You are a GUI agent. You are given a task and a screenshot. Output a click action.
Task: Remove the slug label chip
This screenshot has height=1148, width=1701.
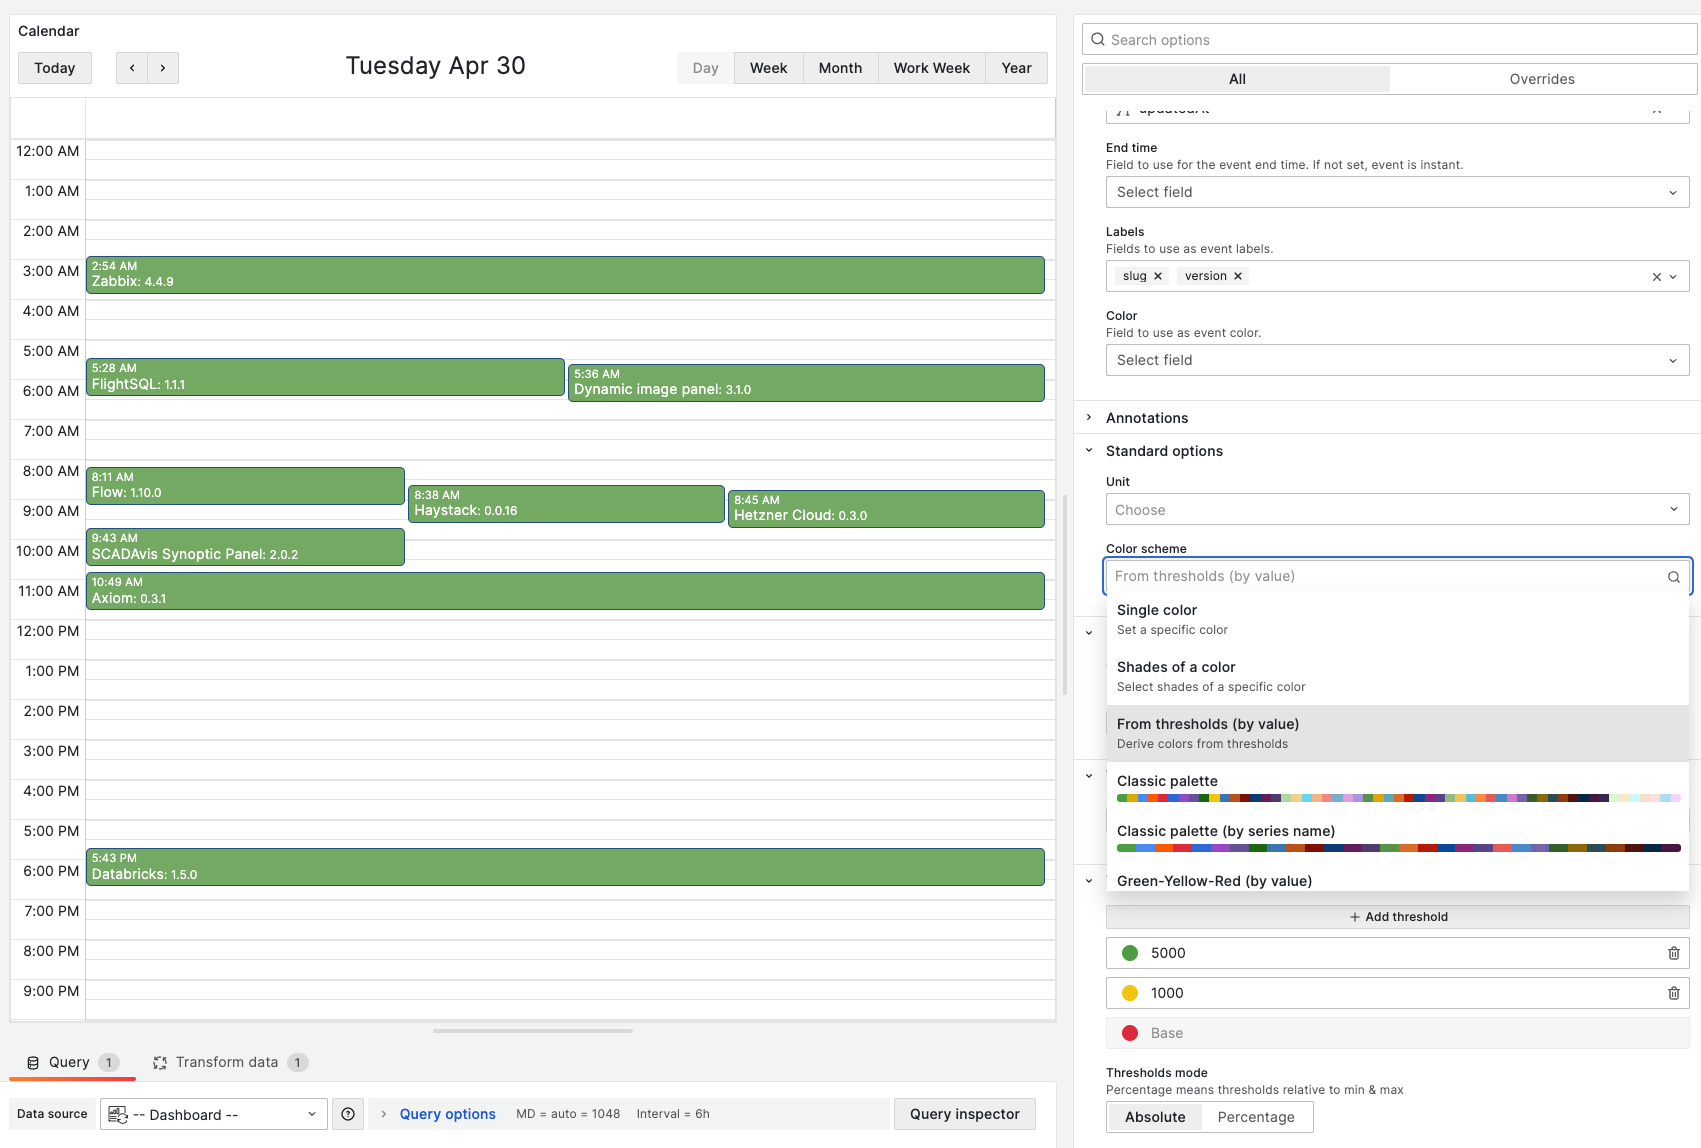pos(1157,275)
